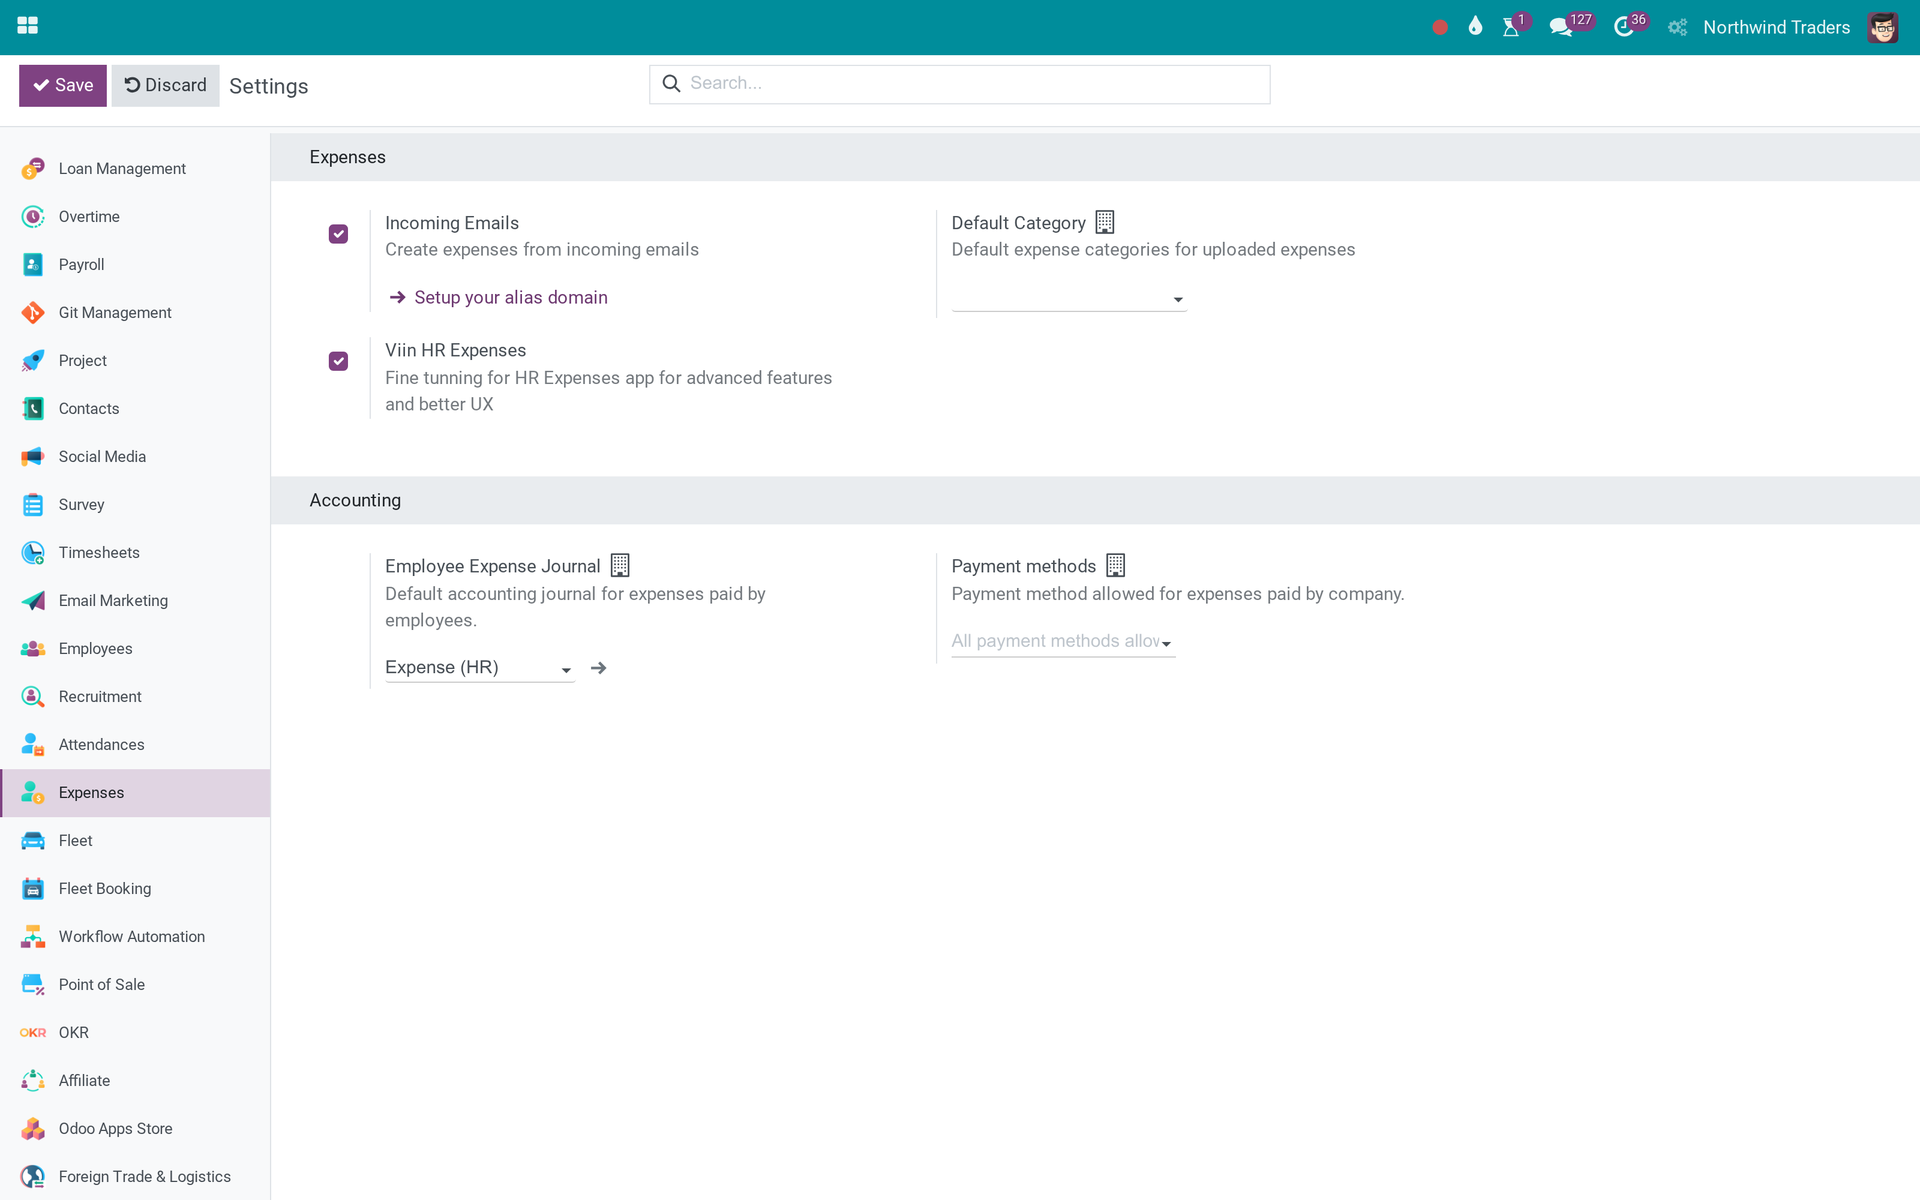
Task: Go to Fleet Booking settings
Action: 135,889
